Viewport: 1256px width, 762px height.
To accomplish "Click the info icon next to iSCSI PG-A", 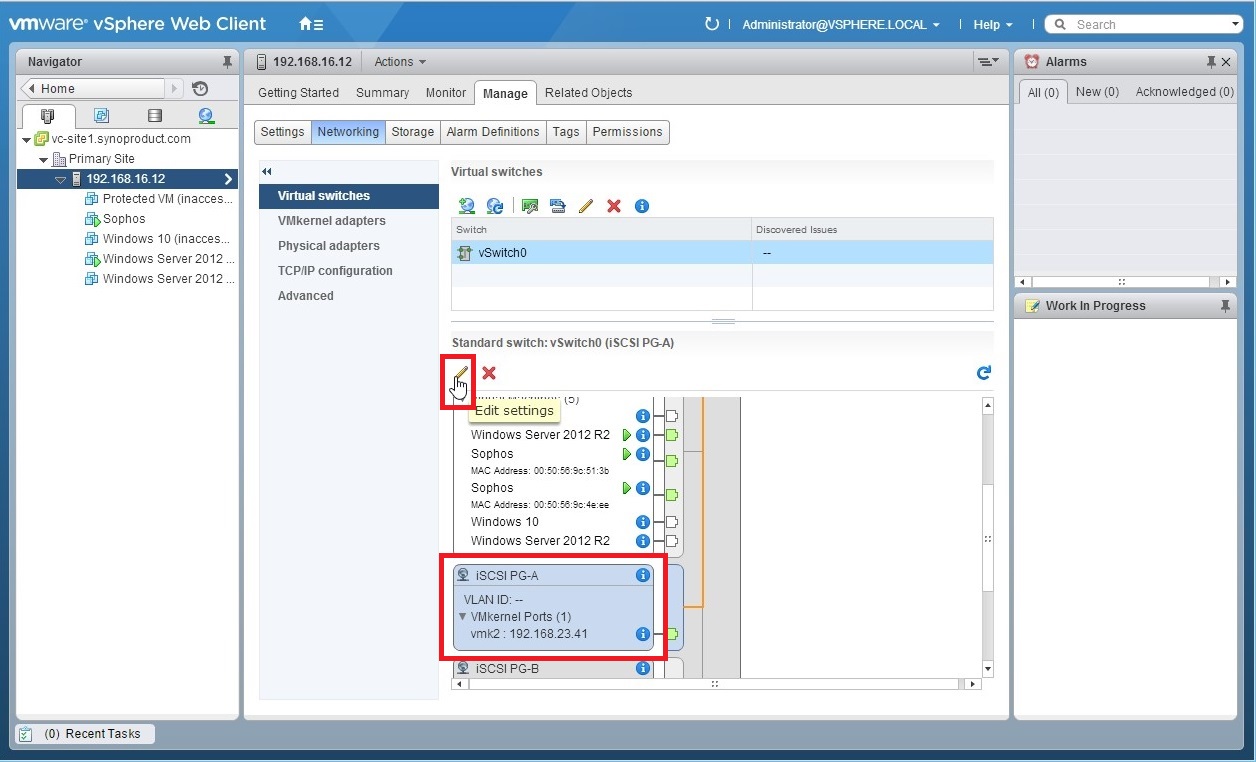I will [643, 575].
